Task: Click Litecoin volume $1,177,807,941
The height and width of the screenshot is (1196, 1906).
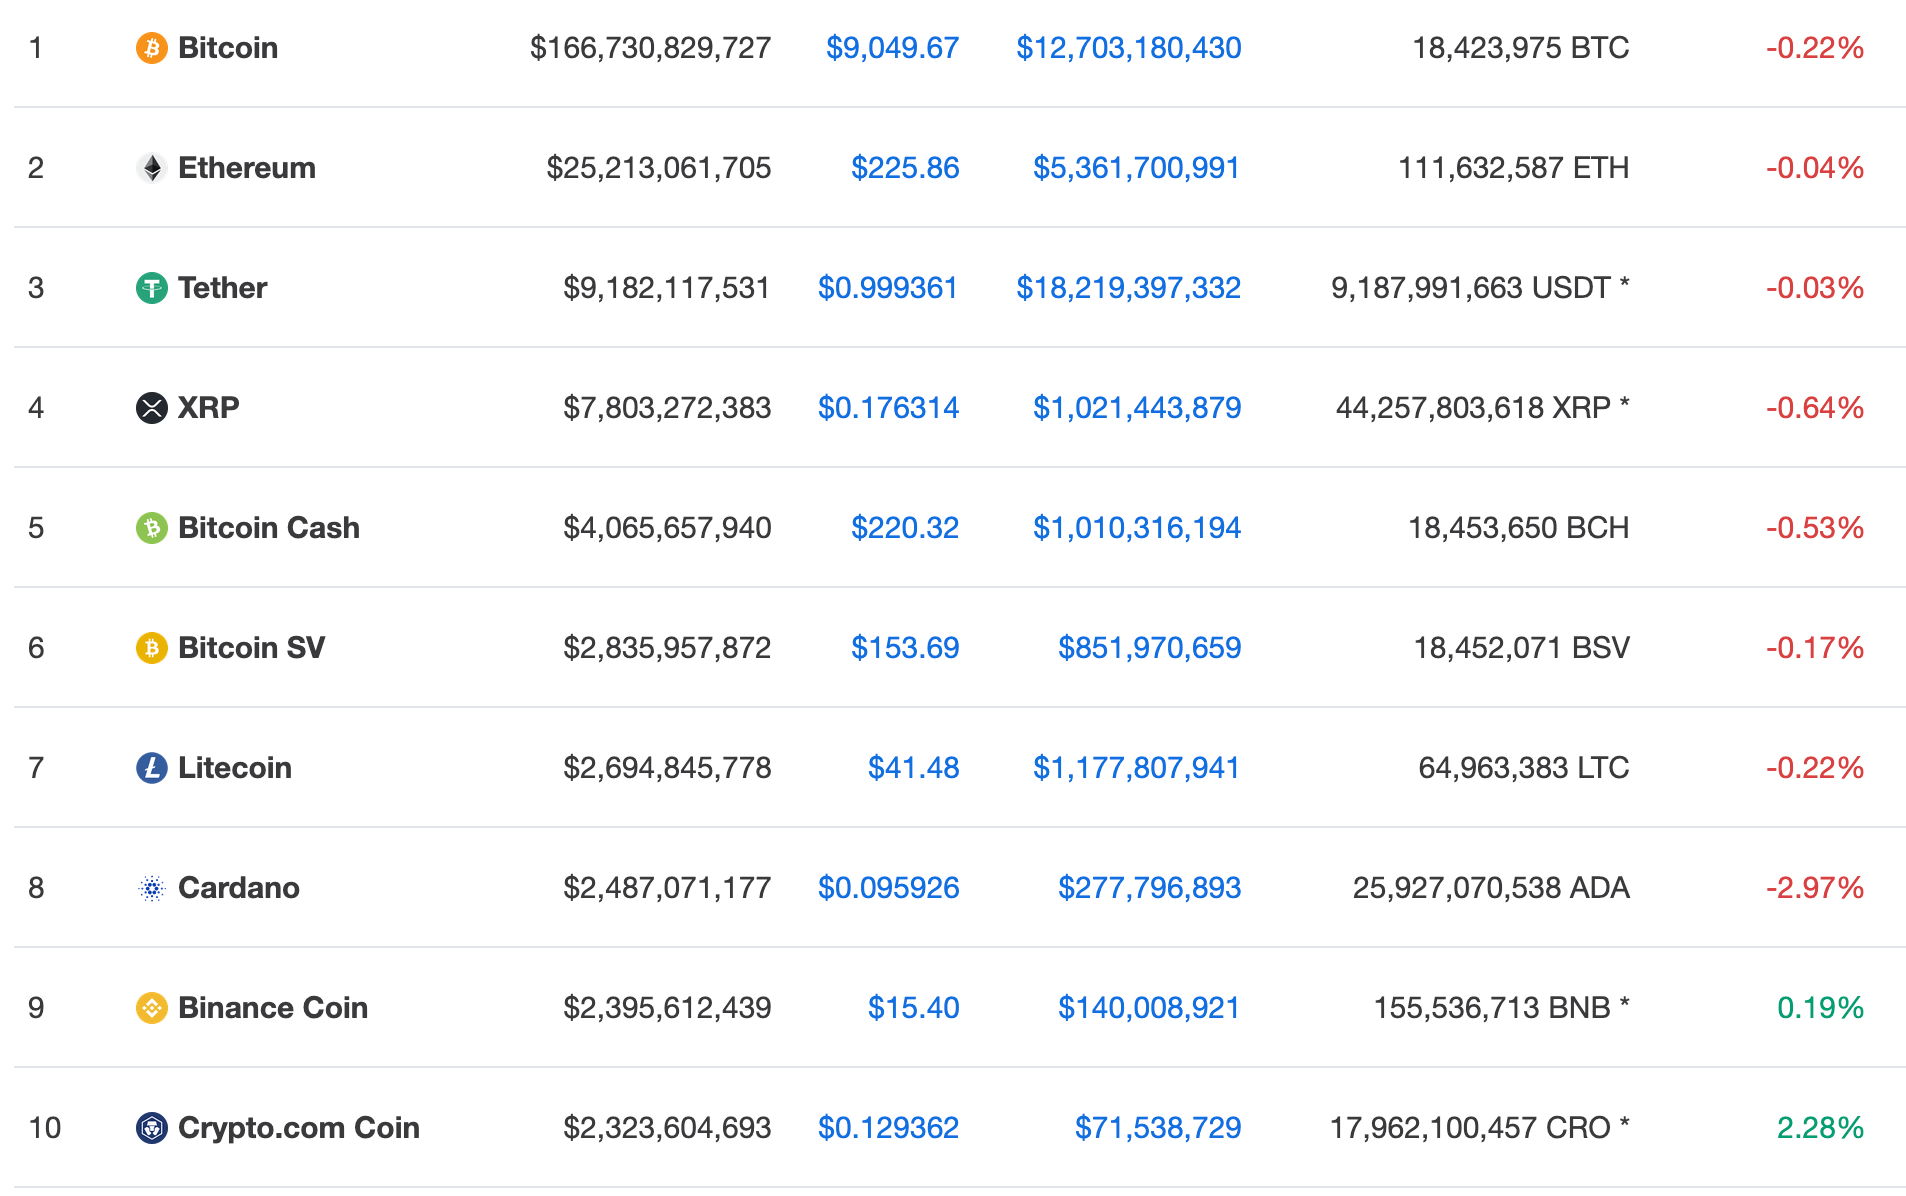Action: tap(1136, 768)
